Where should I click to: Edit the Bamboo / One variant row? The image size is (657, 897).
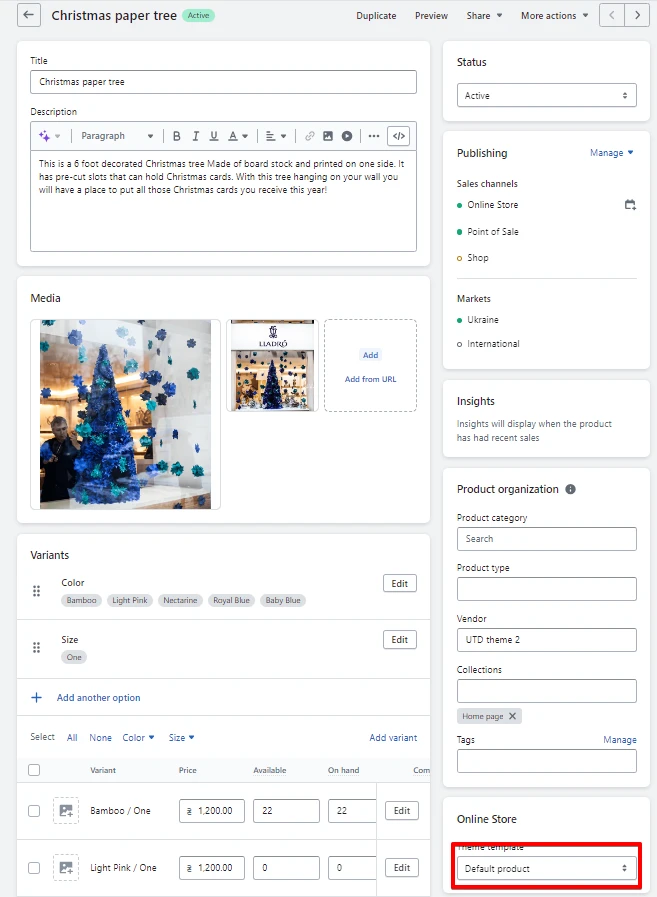pyautogui.click(x=402, y=811)
